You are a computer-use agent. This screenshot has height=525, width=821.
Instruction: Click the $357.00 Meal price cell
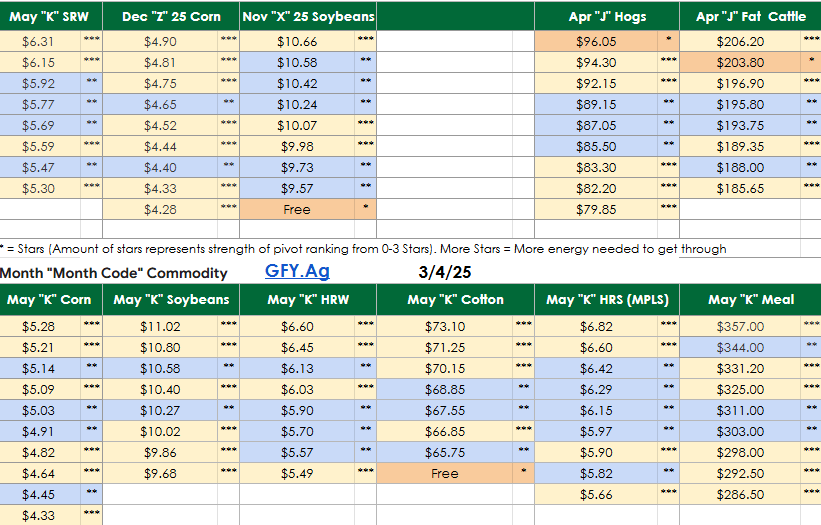point(741,326)
